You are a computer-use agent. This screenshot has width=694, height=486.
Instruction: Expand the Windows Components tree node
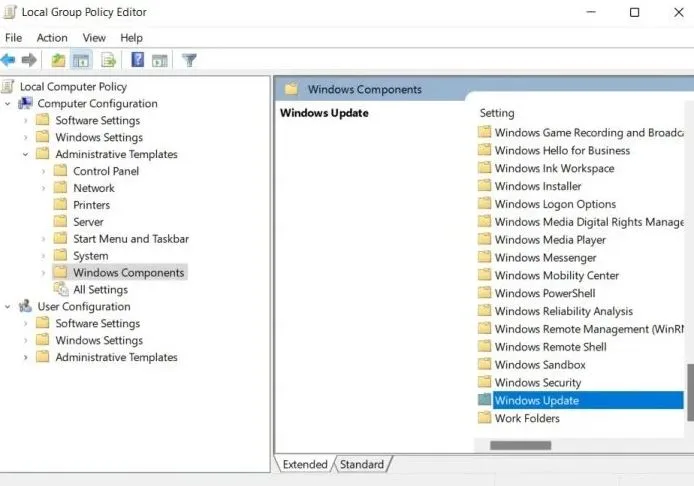point(43,273)
